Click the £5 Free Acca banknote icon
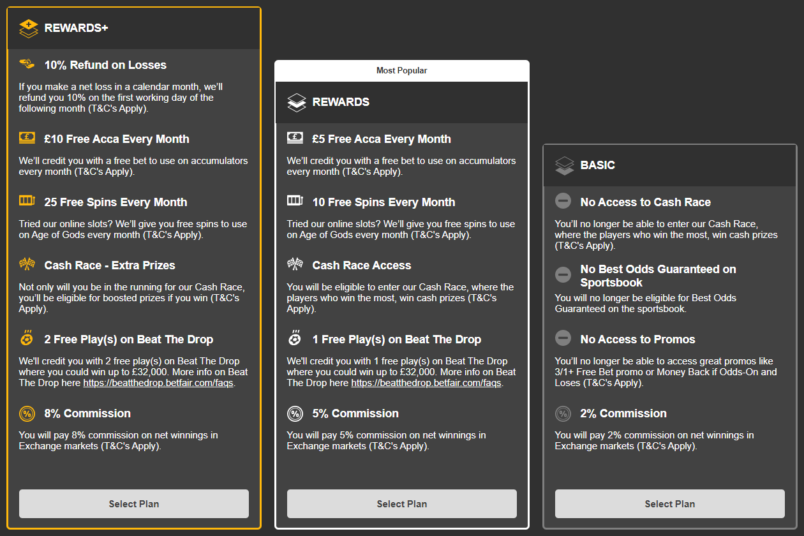The height and width of the screenshot is (536, 804). 295,137
